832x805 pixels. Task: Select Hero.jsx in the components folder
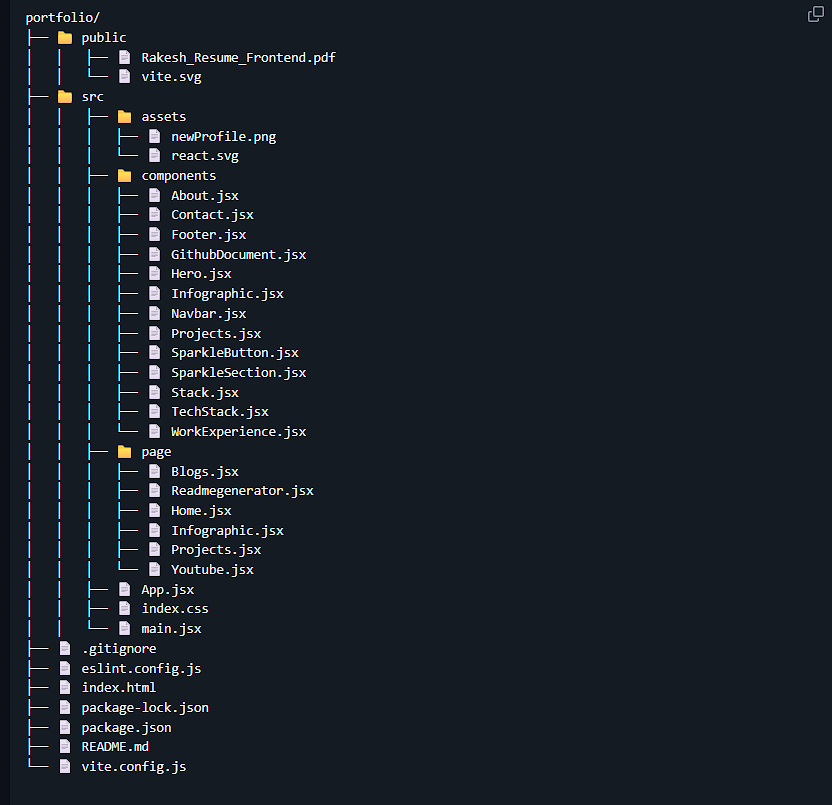click(200, 273)
